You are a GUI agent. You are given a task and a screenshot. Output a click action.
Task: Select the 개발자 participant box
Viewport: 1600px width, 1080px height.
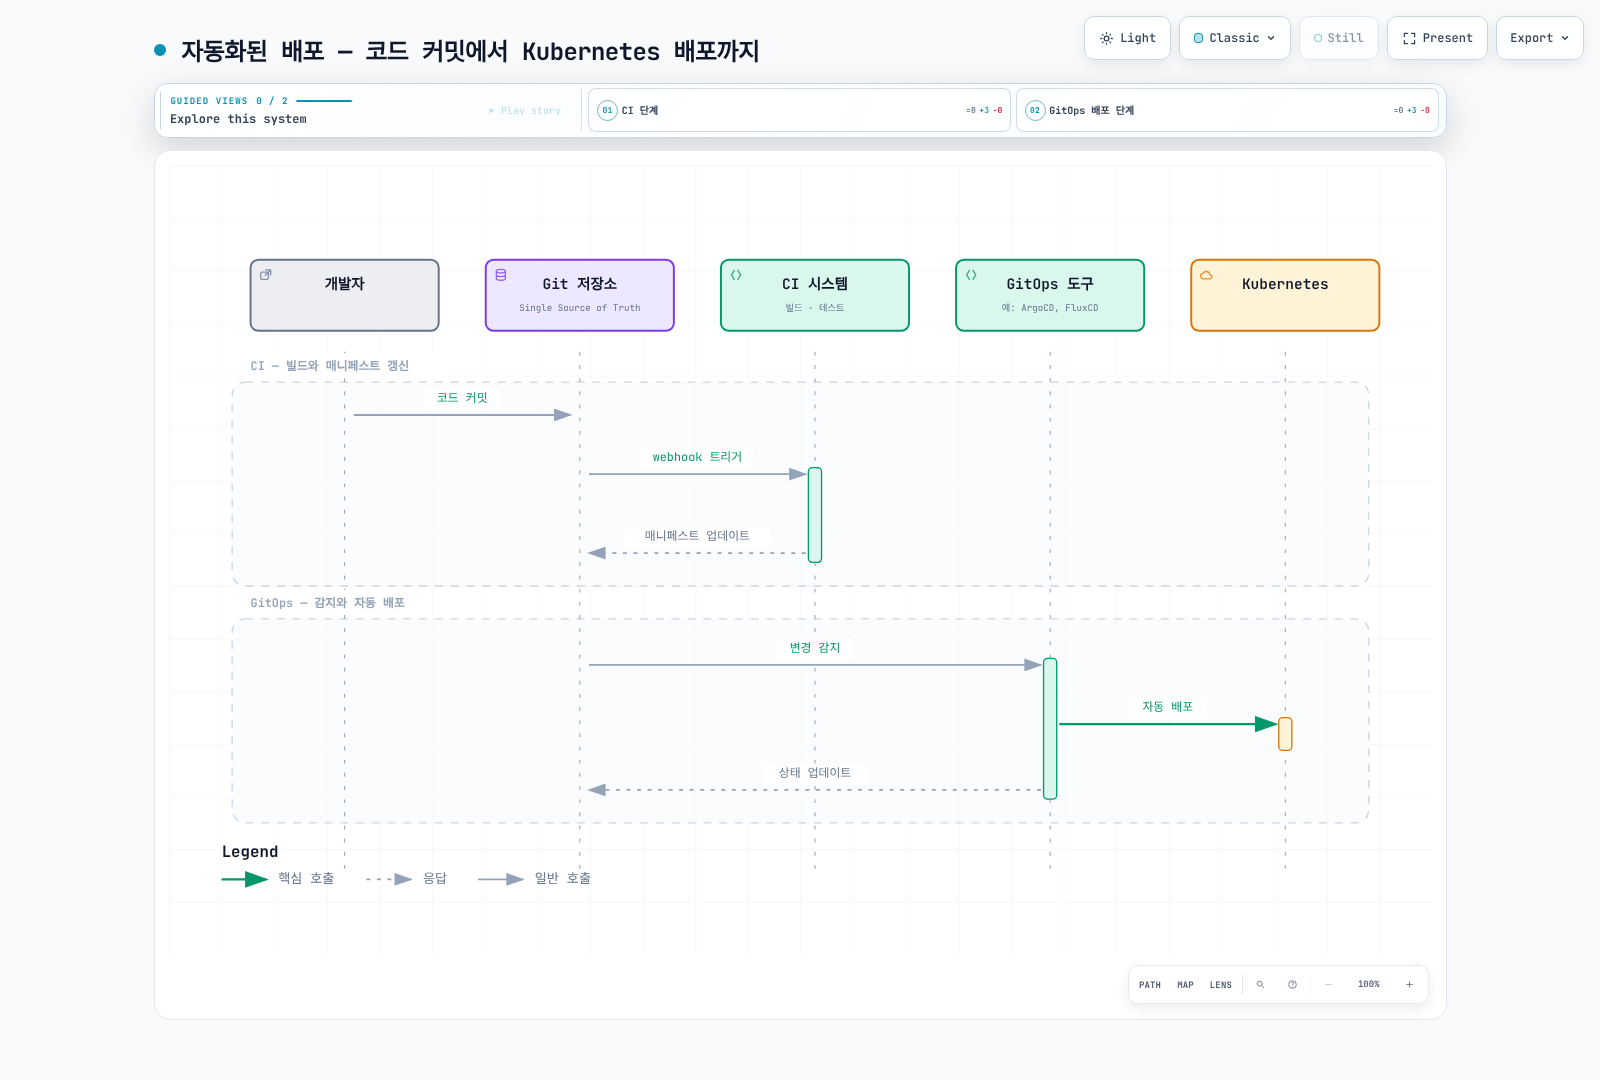click(x=345, y=295)
